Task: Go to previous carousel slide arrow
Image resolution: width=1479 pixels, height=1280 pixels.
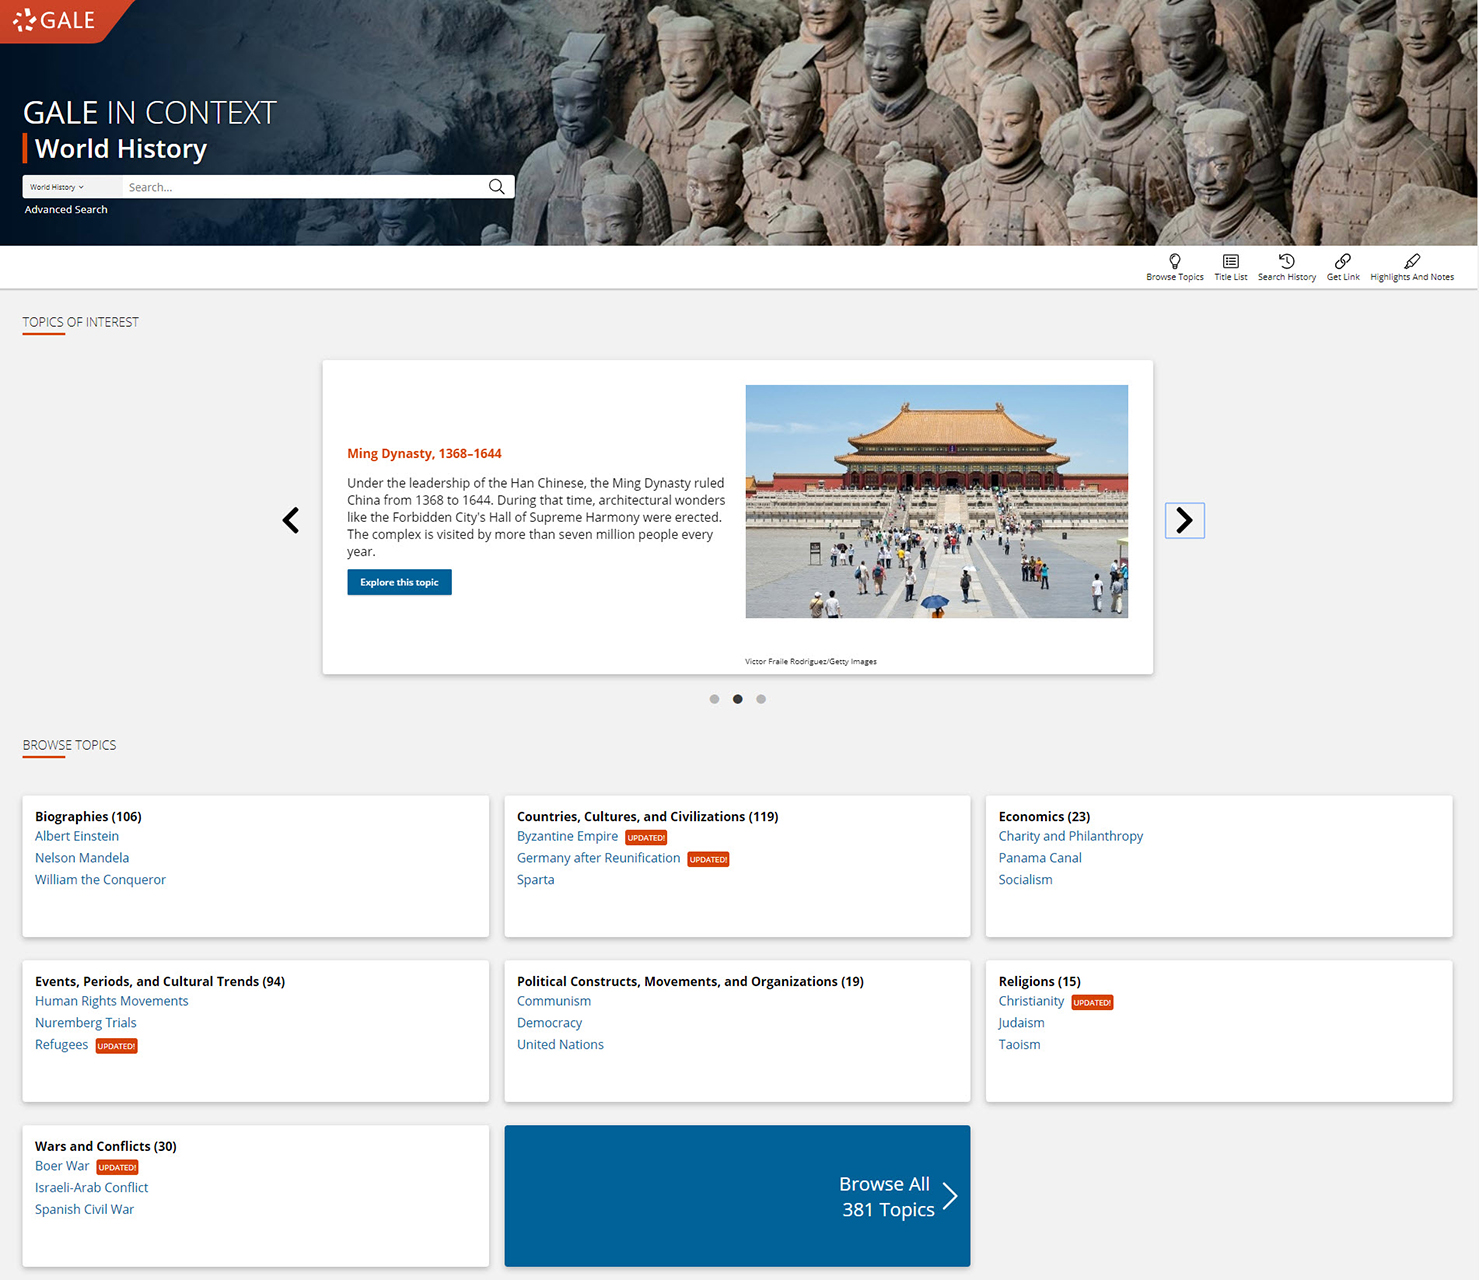Action: click(x=291, y=520)
